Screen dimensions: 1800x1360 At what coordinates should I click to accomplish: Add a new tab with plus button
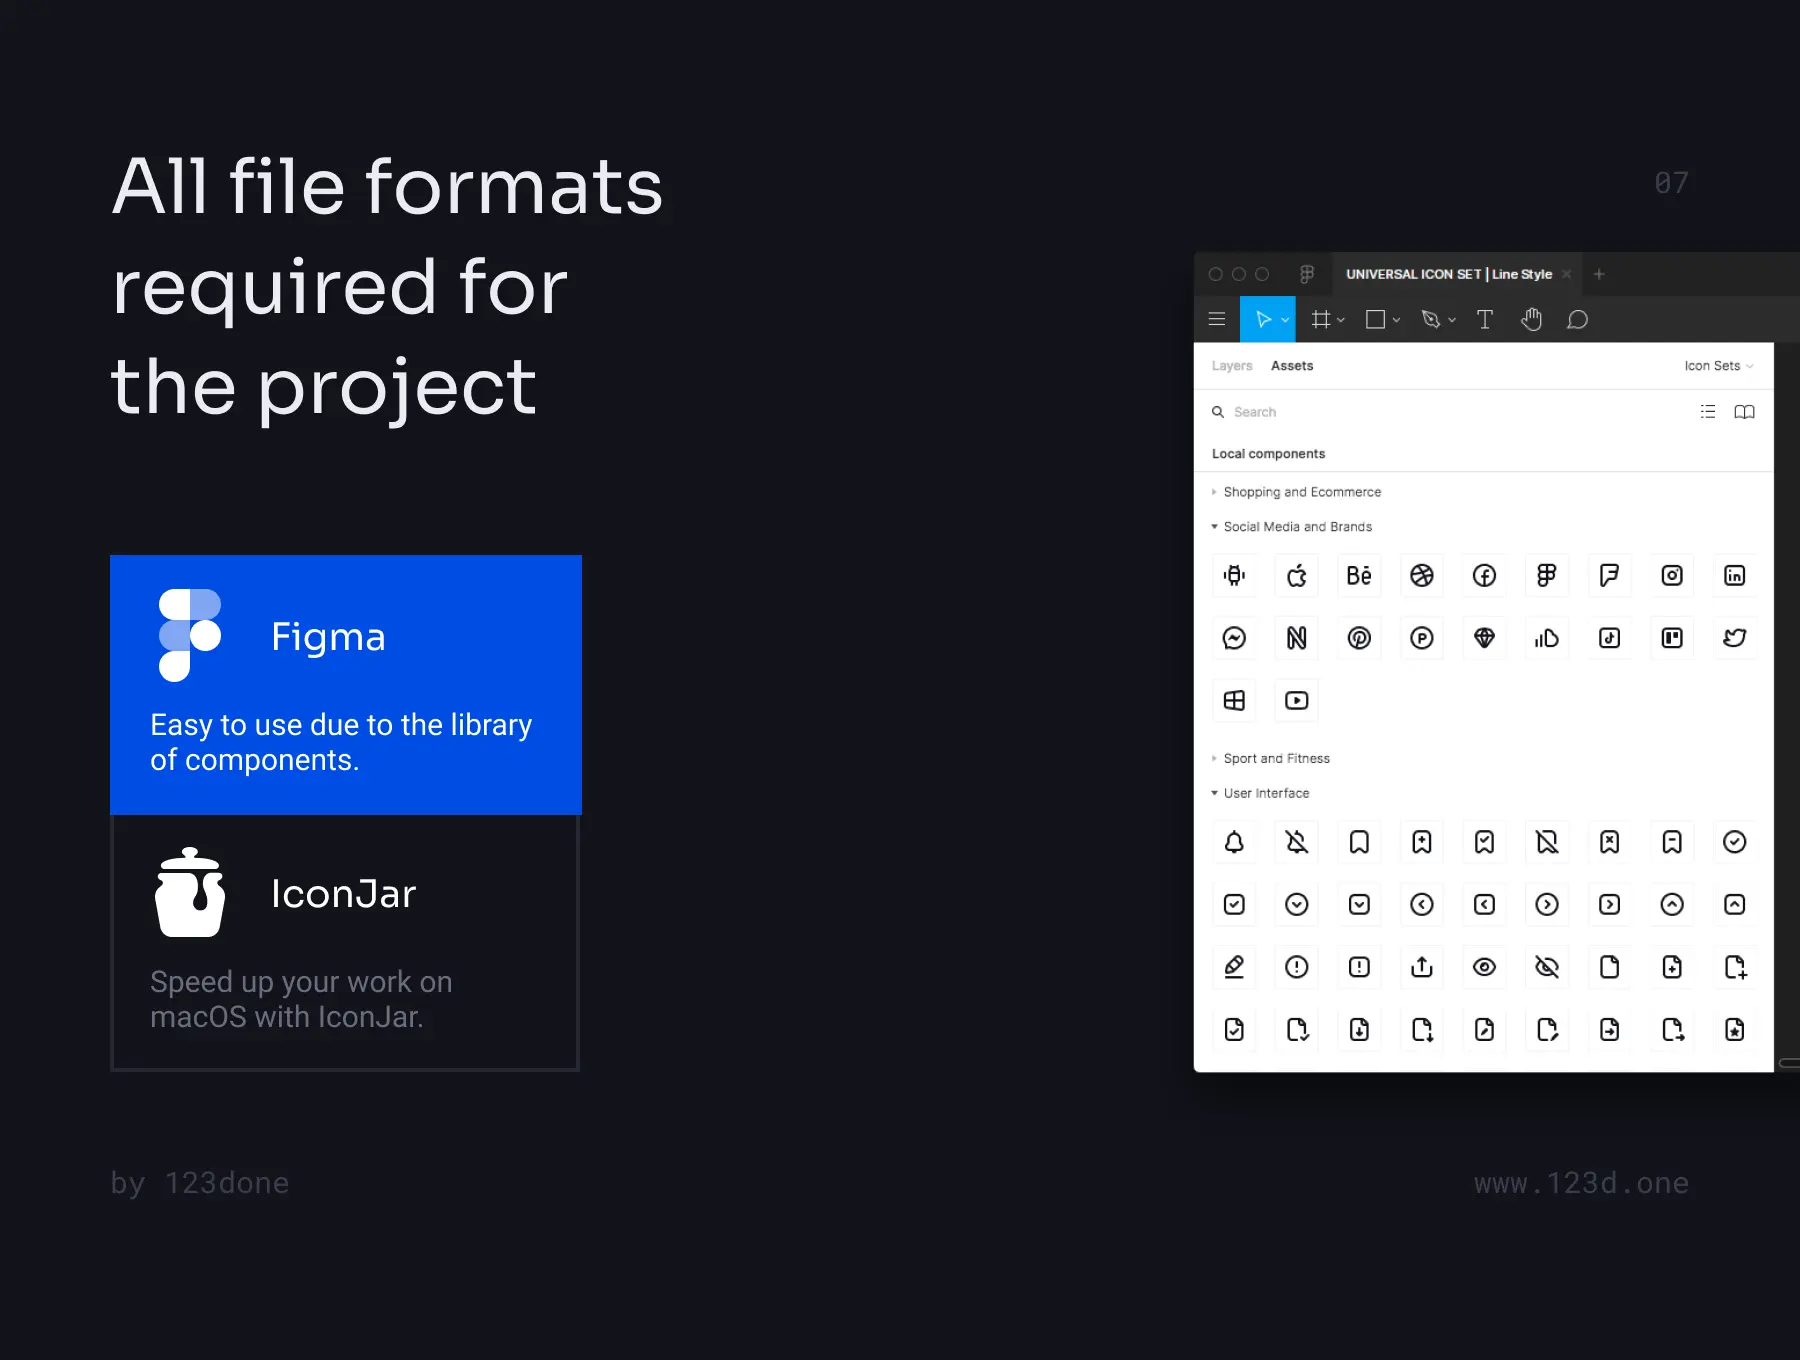(x=1599, y=274)
